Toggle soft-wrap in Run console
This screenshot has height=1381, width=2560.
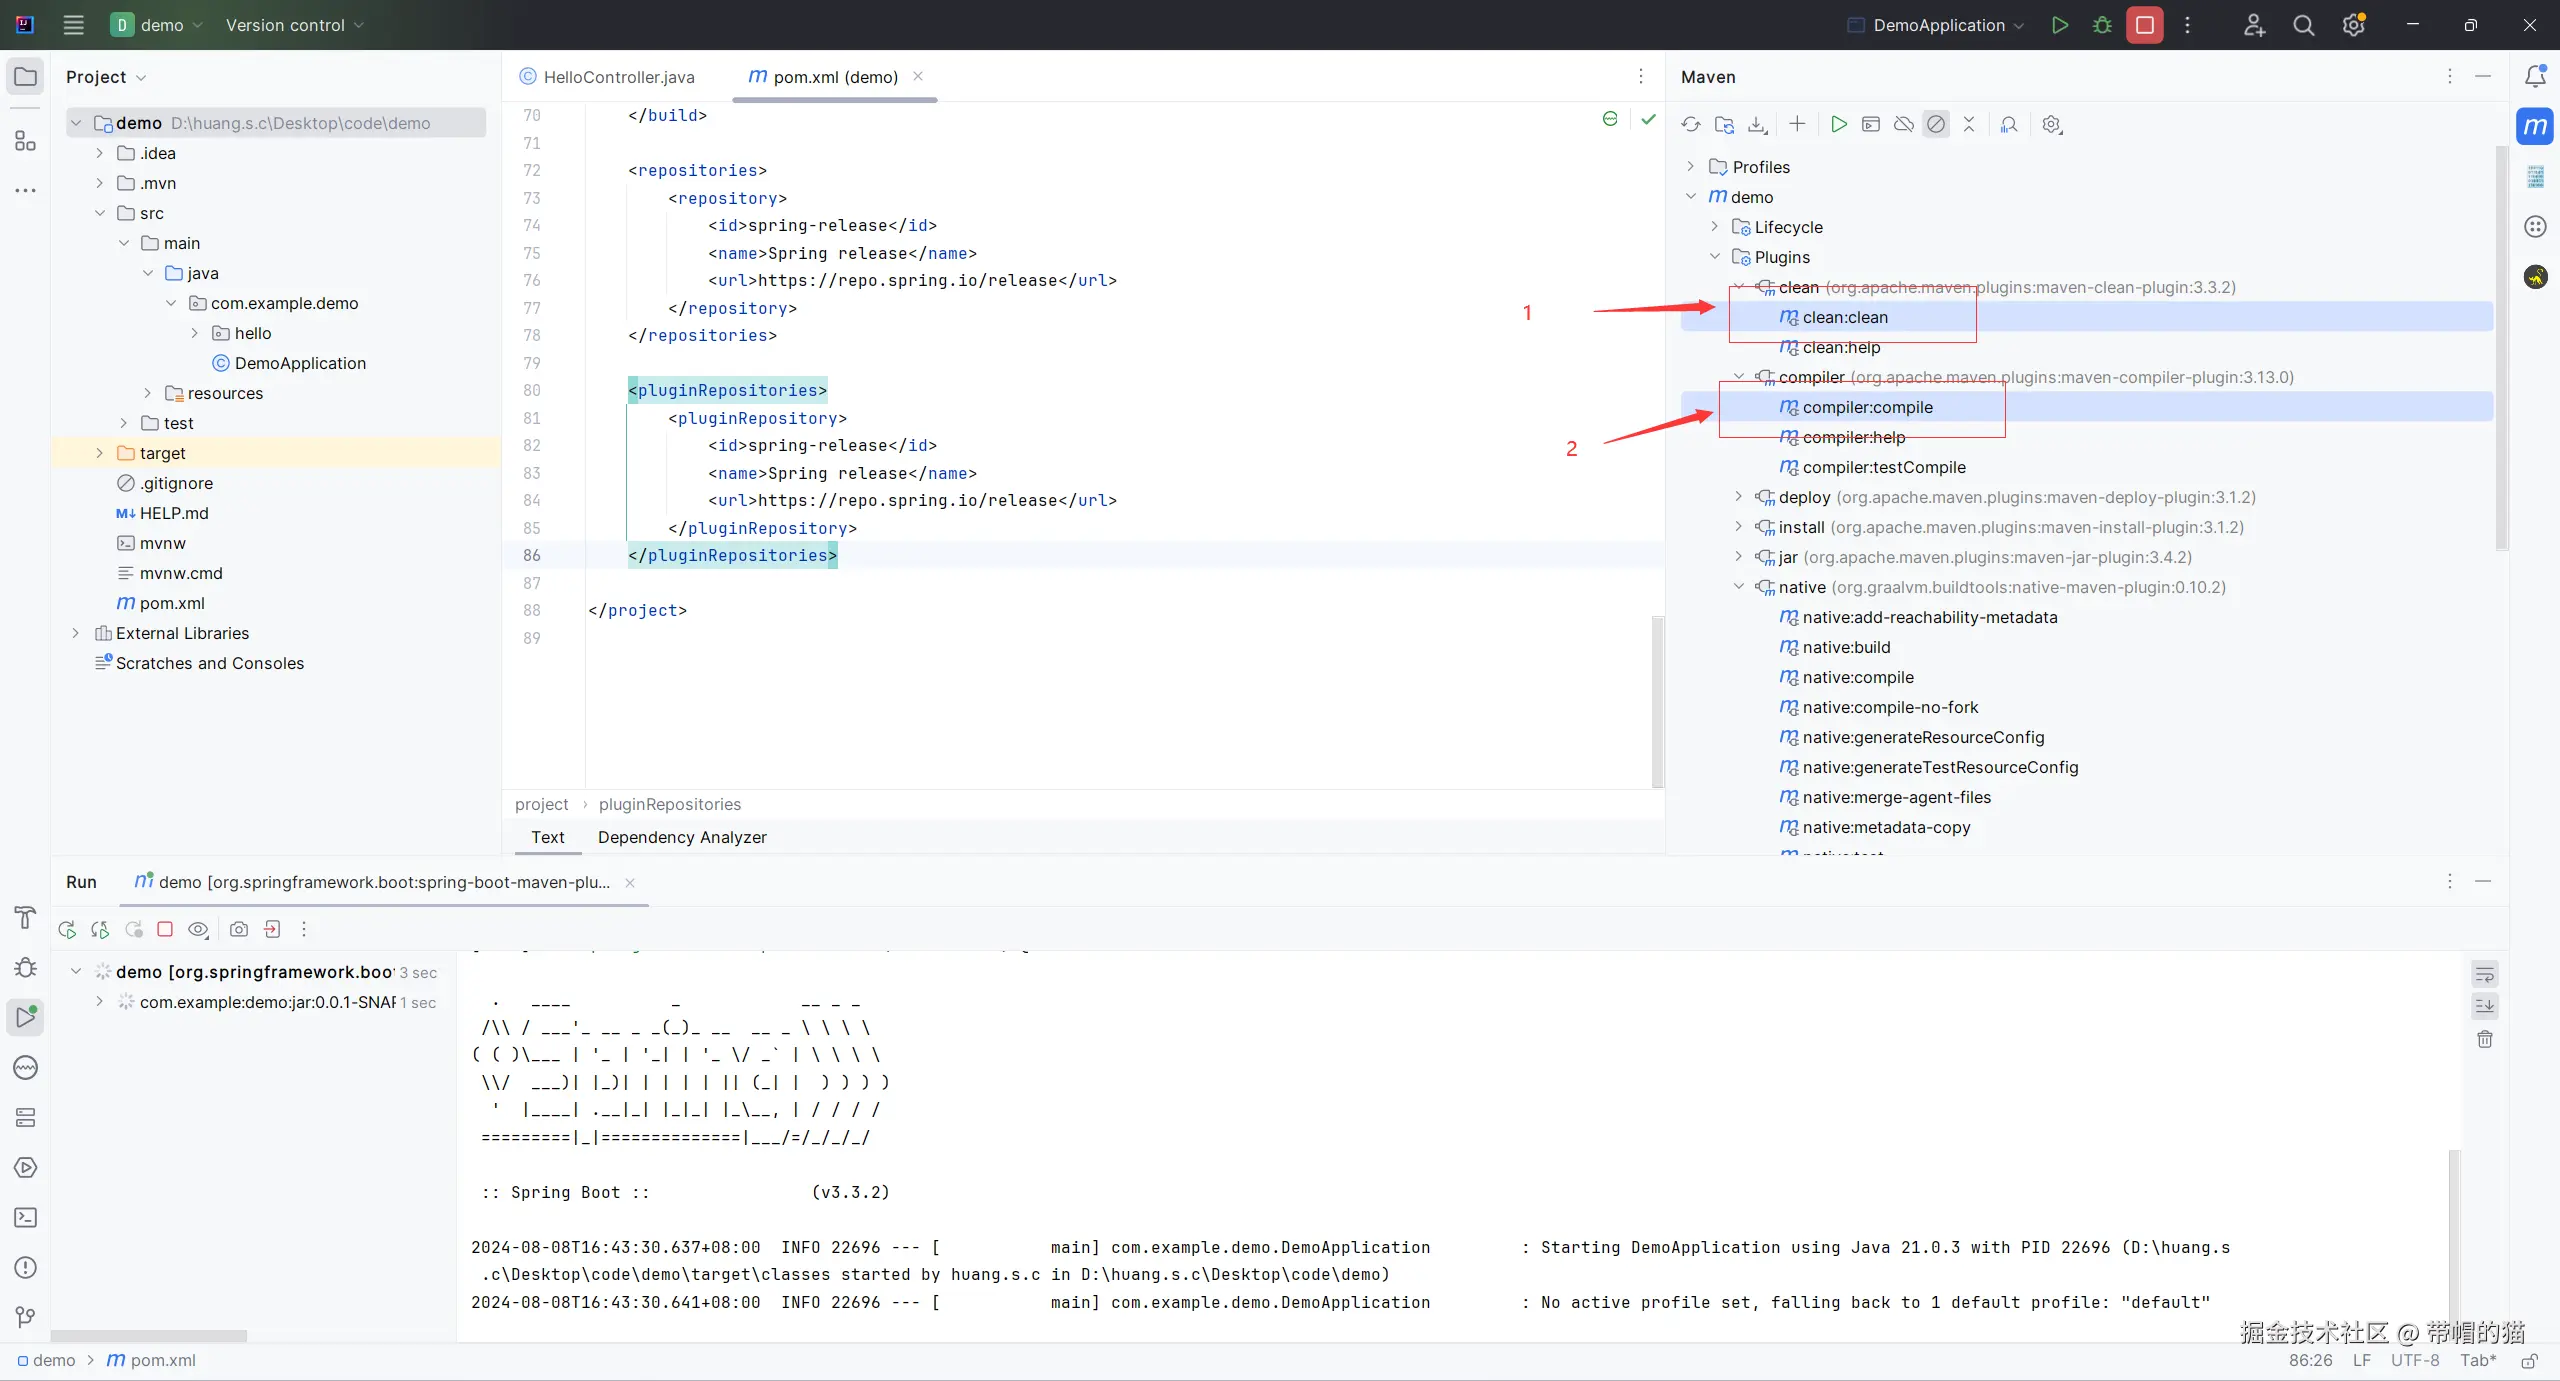[x=2485, y=975]
